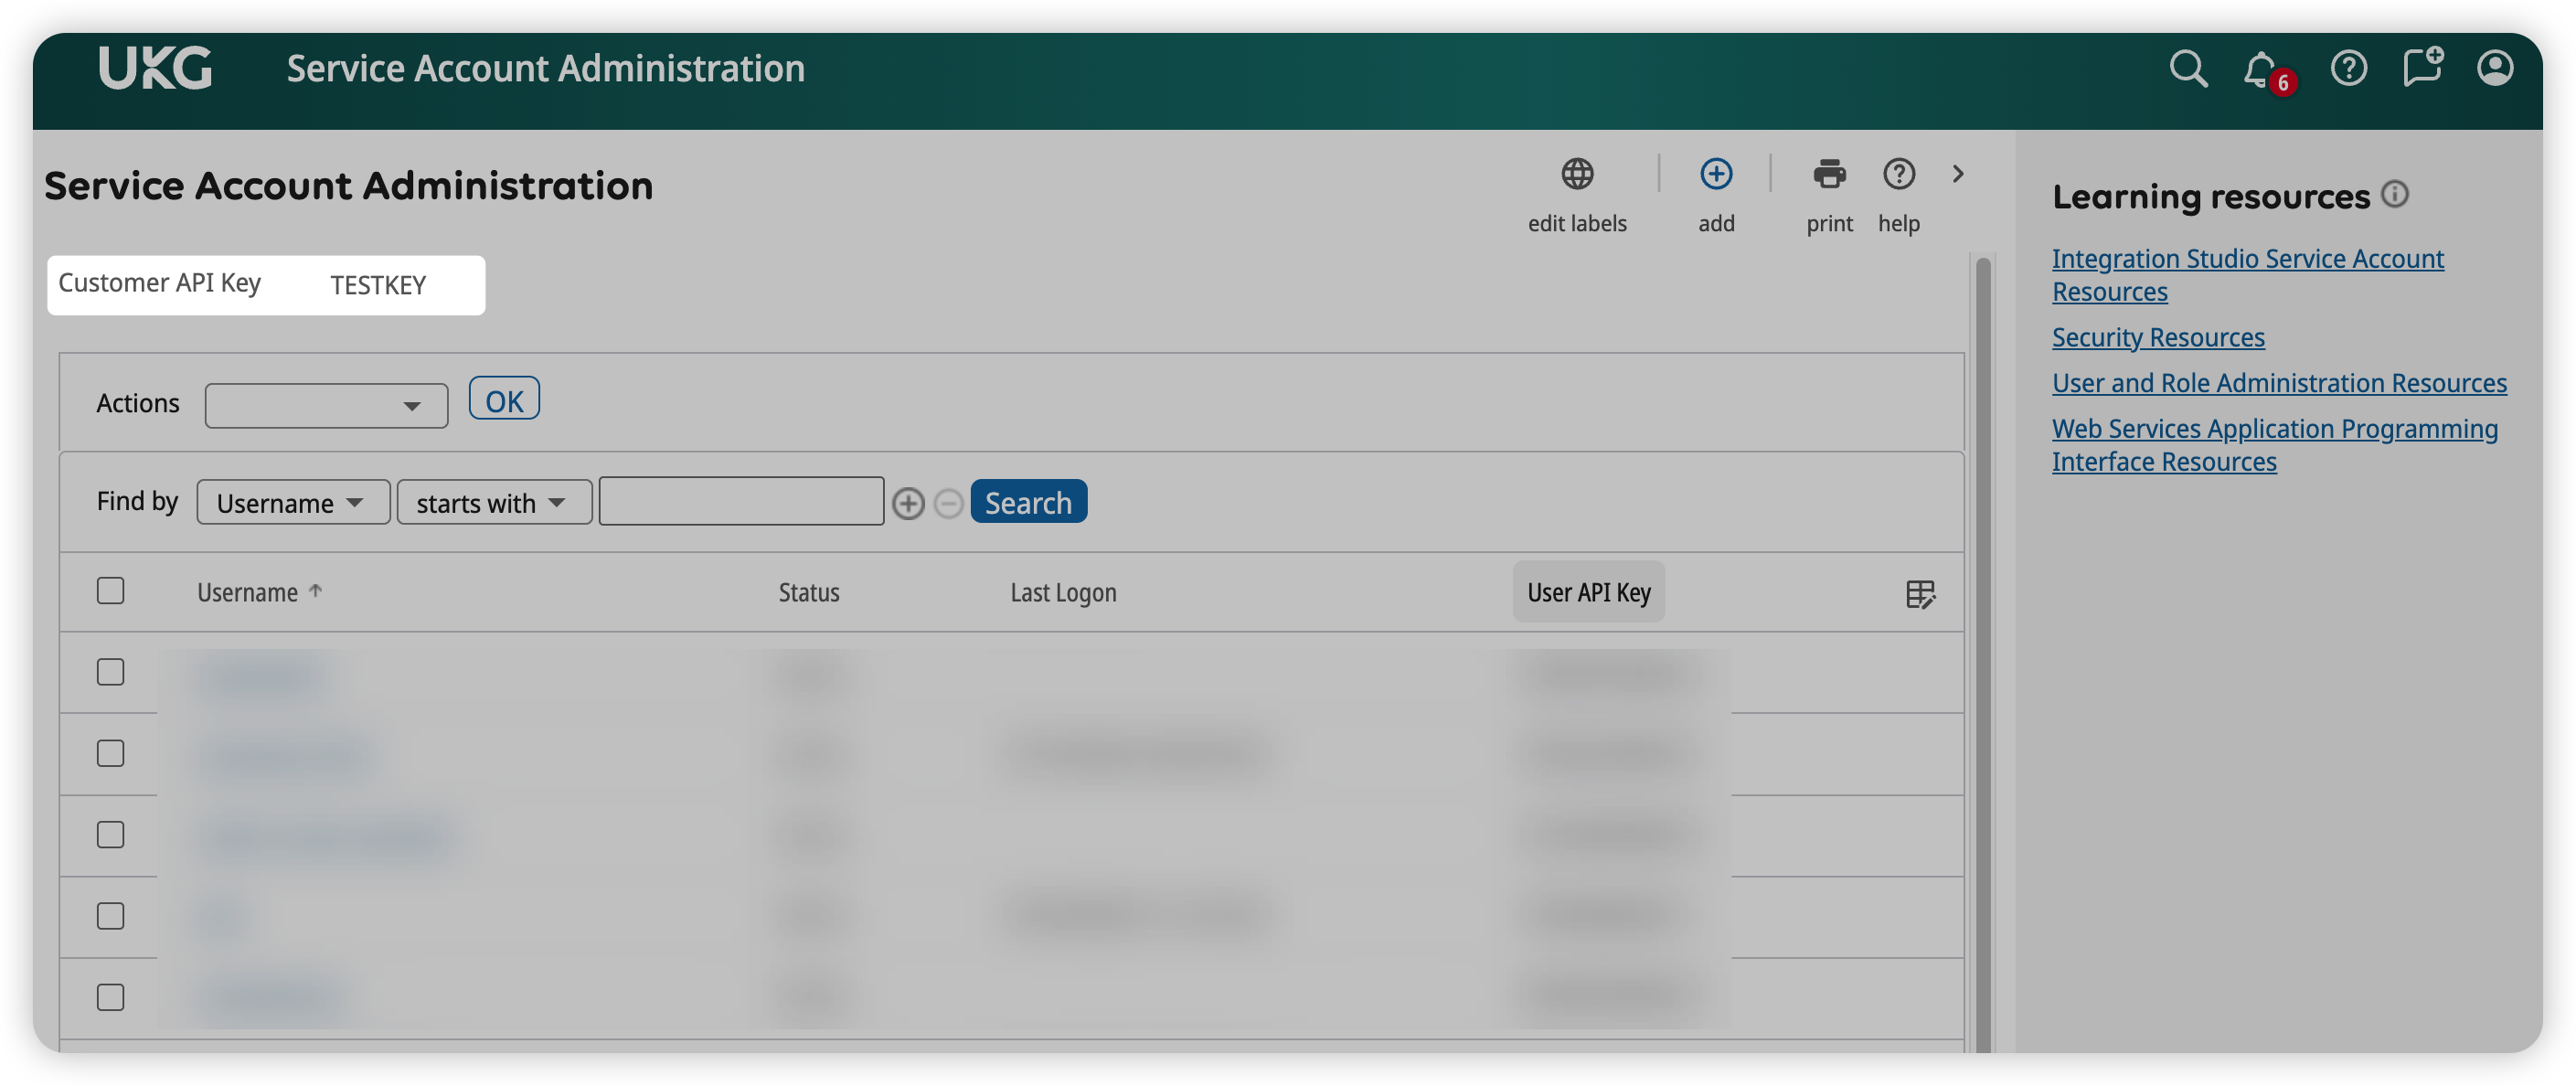
Task: Sort by the Username column header
Action: 248,593
